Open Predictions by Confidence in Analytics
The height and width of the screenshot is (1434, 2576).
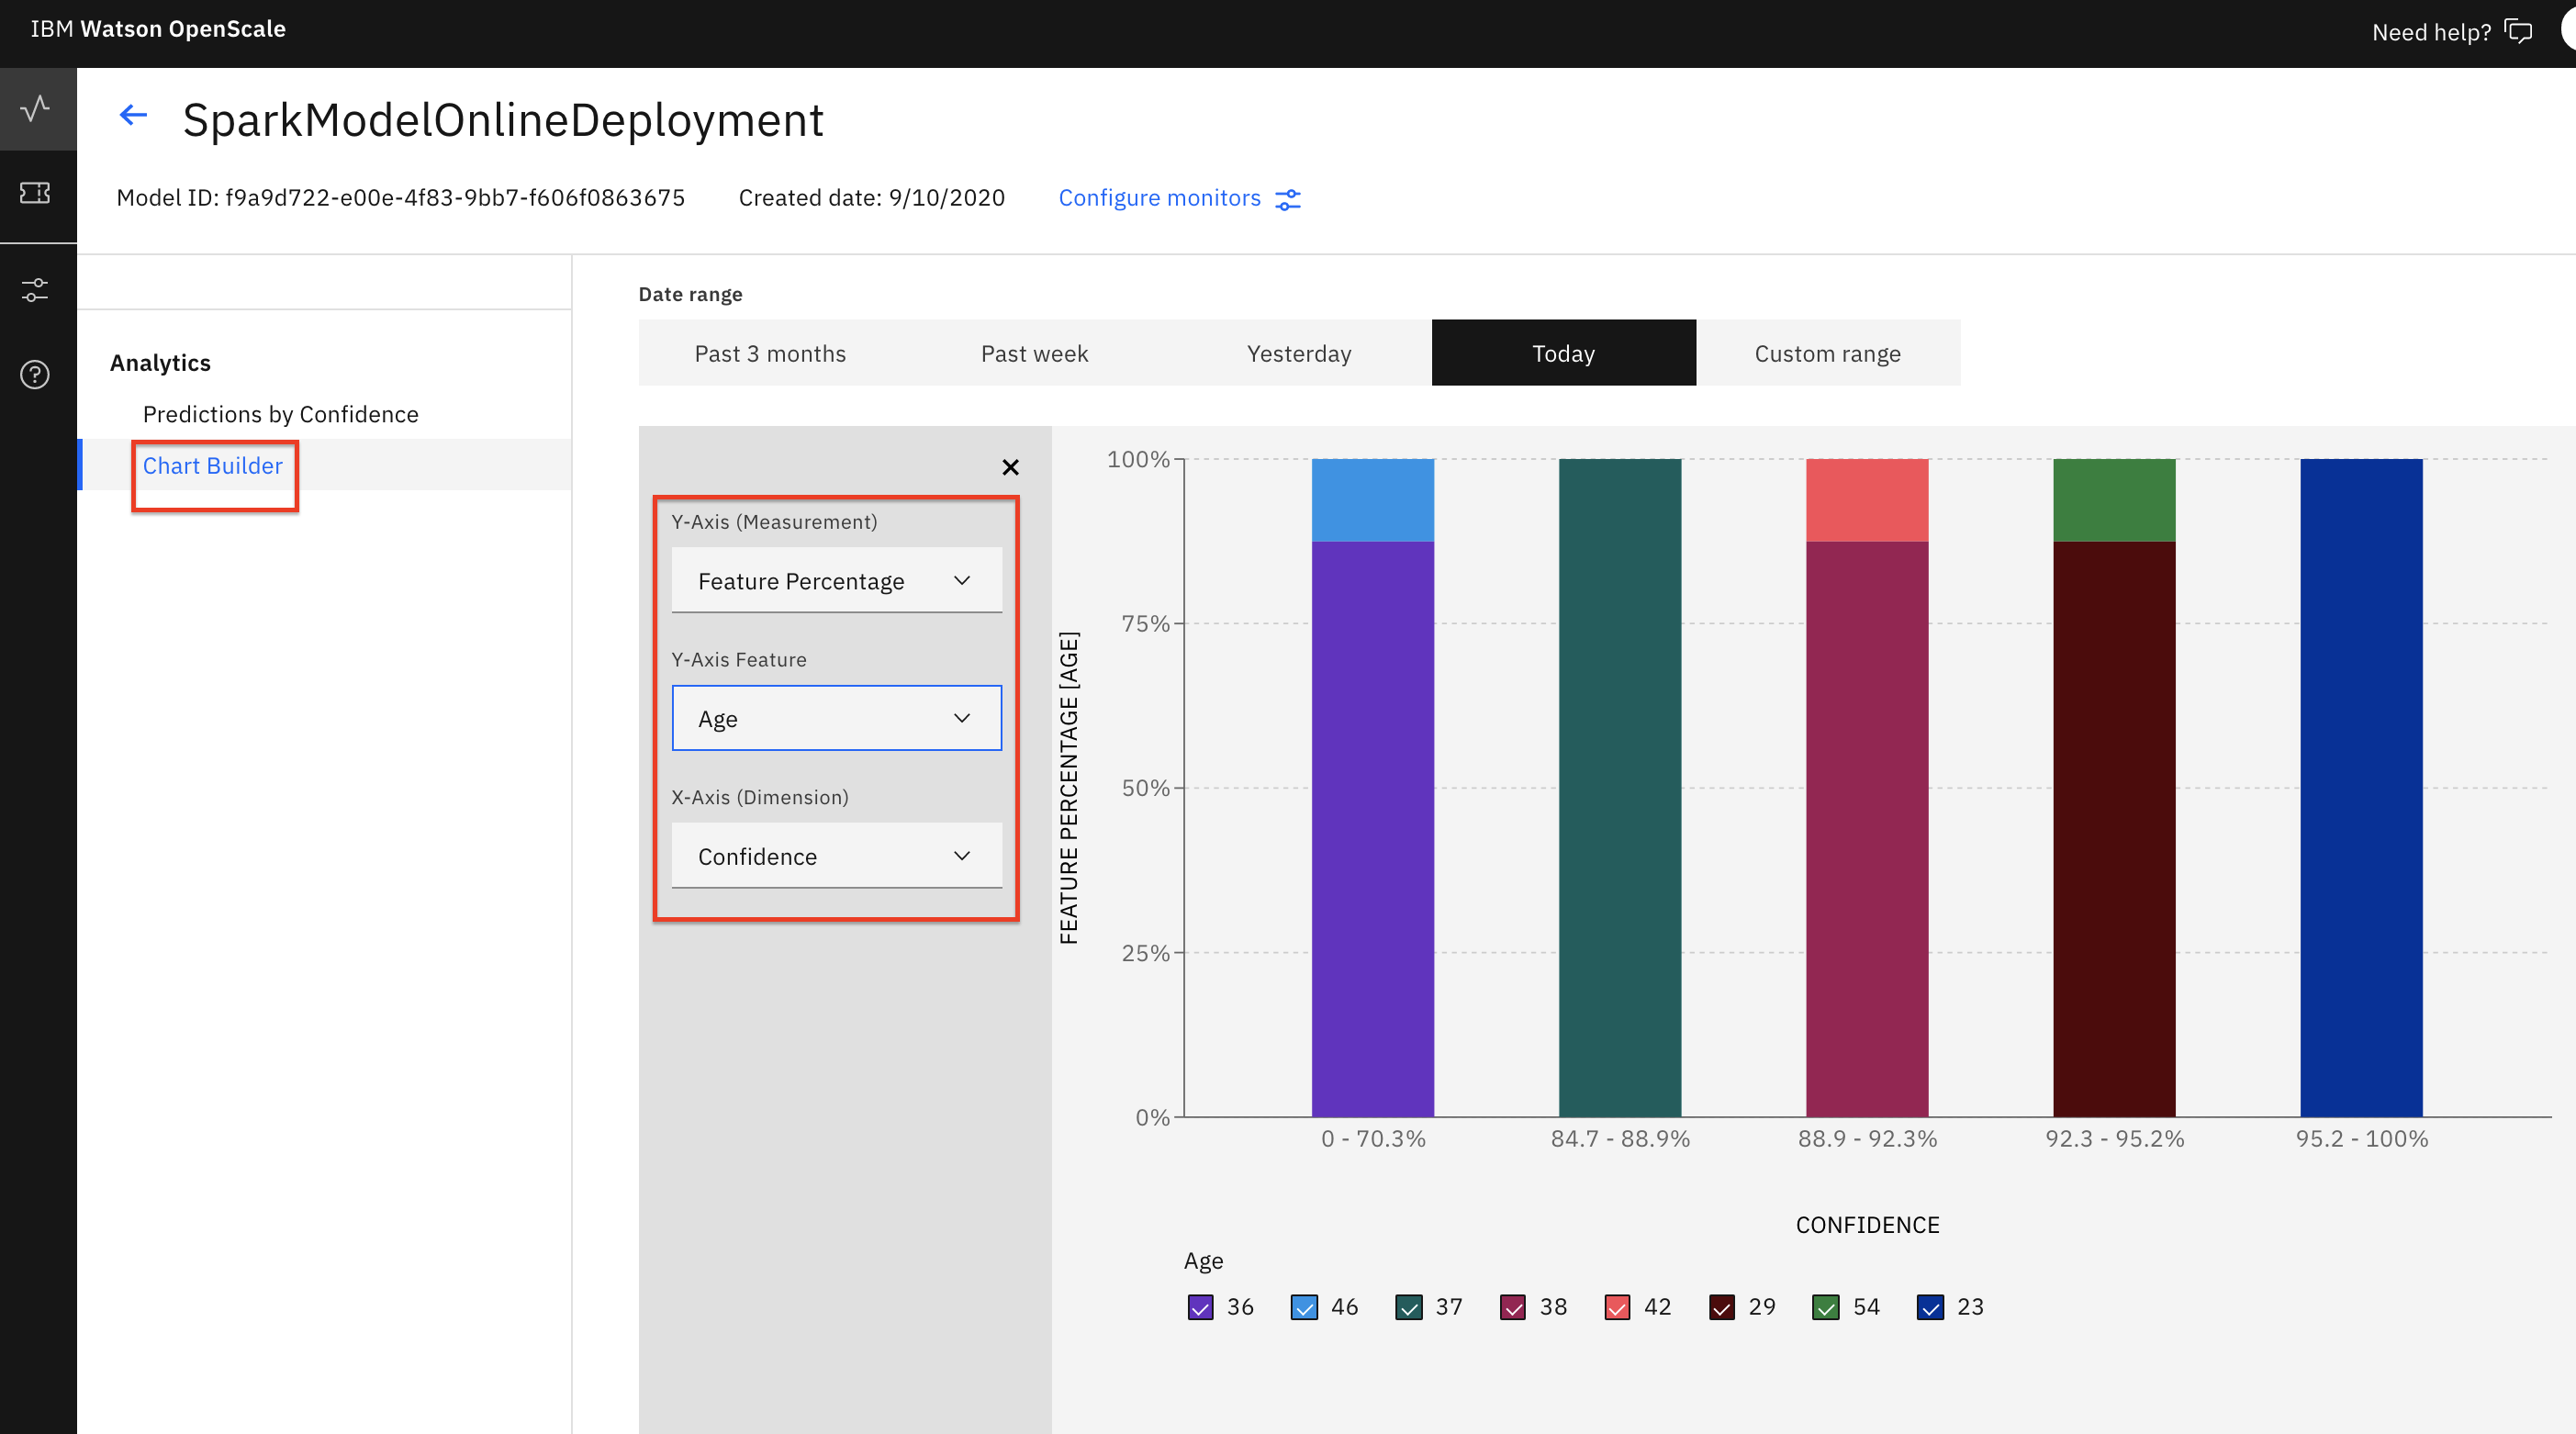pyautogui.click(x=280, y=413)
